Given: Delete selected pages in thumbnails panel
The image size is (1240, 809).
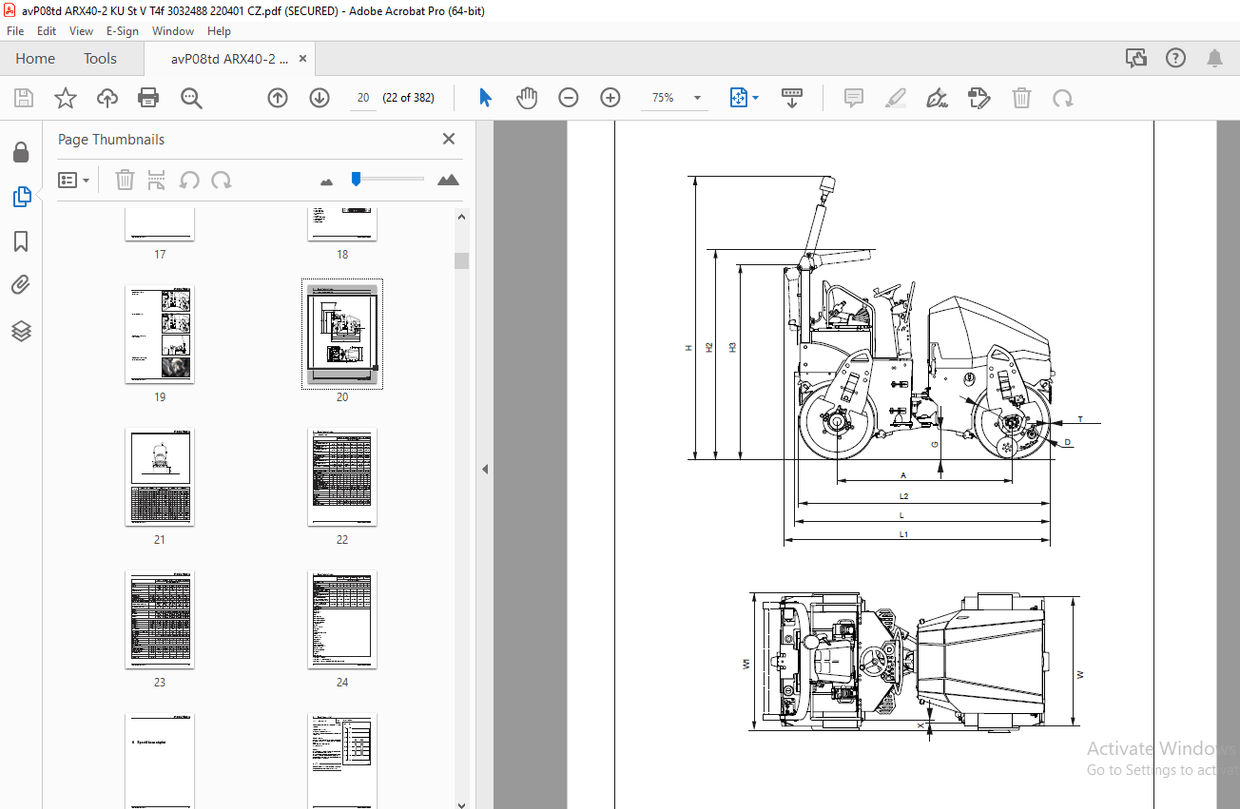Looking at the screenshot, I should (x=124, y=180).
